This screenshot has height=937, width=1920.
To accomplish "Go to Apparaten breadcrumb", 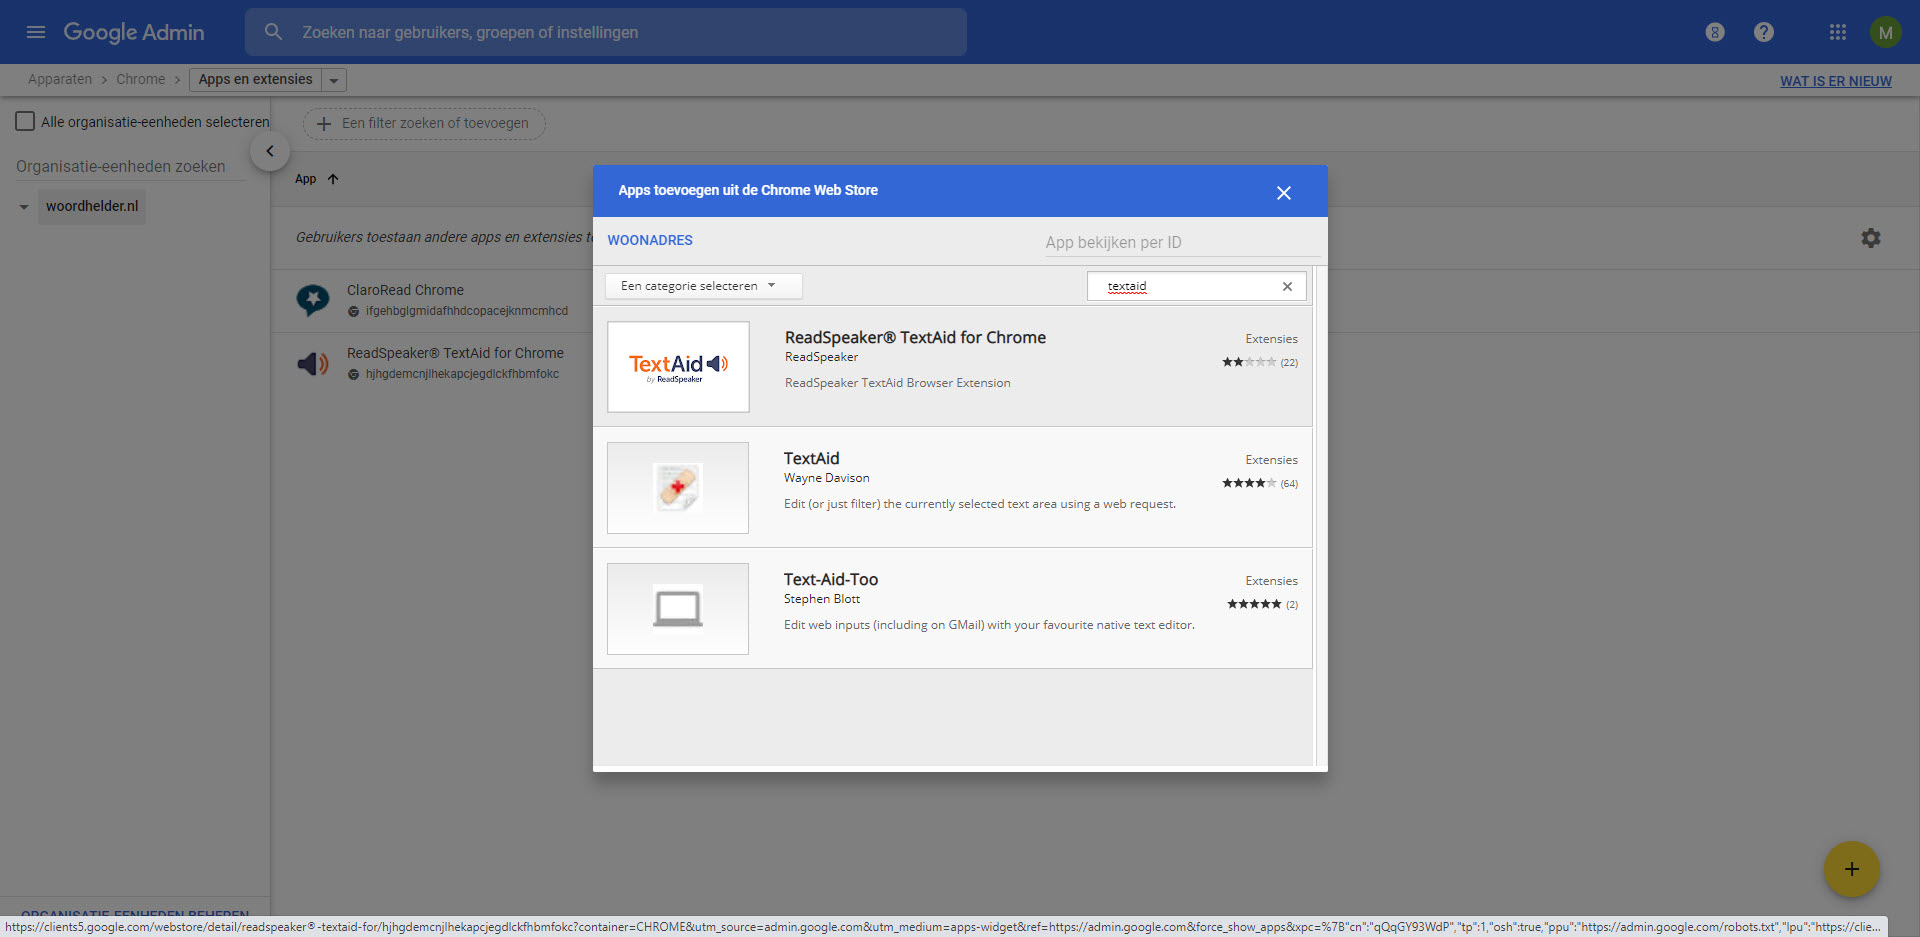I will 60,79.
